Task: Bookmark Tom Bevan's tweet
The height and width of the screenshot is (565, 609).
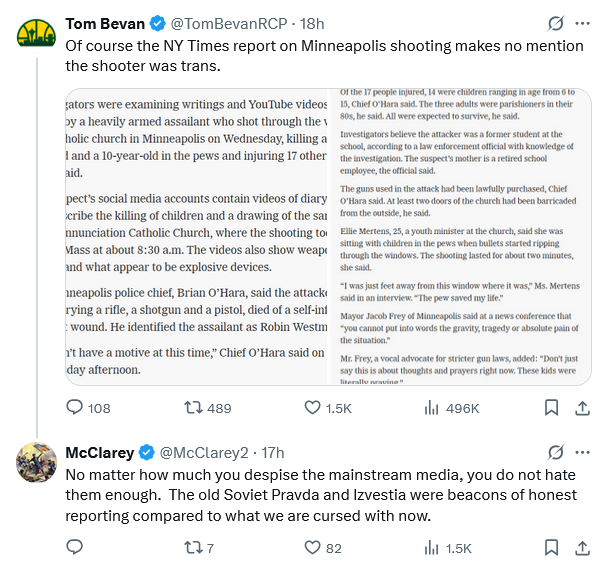Action: pyautogui.click(x=551, y=407)
